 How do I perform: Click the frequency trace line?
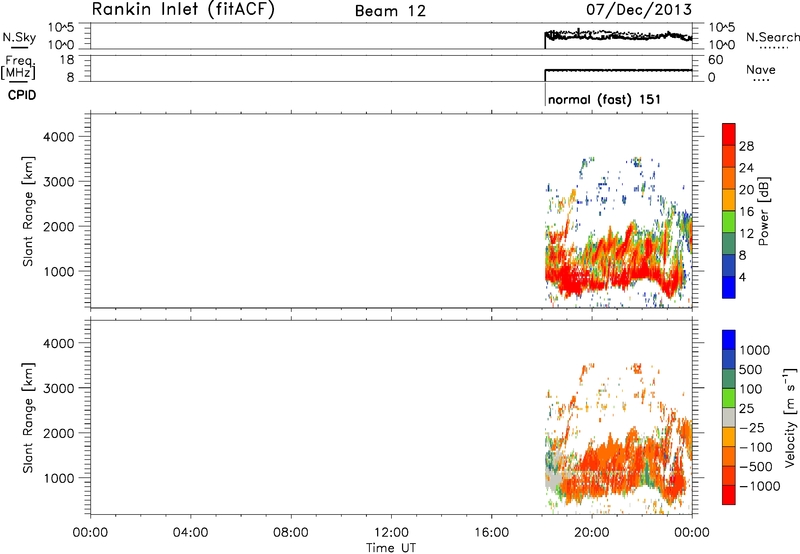tap(618, 70)
